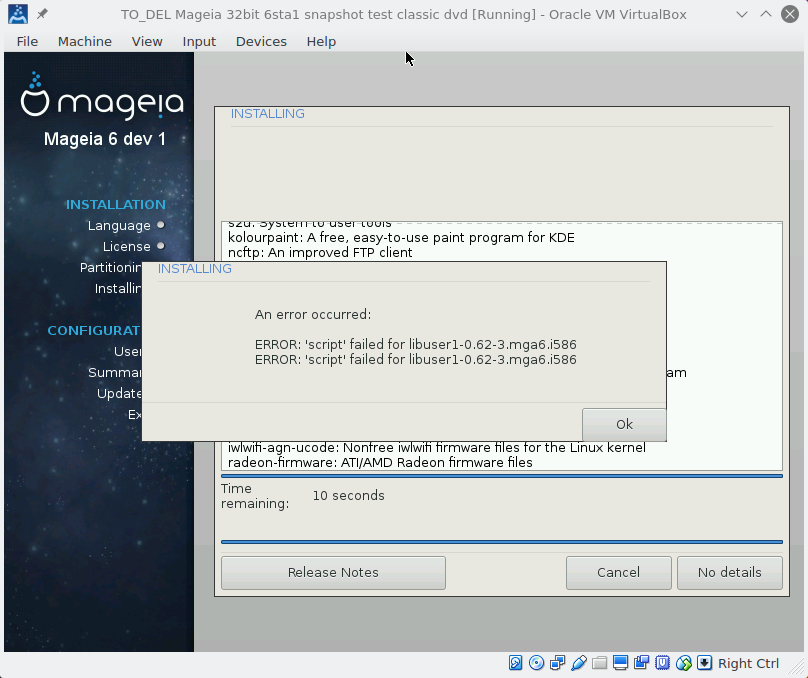Click the Language step in sidebar

[x=119, y=226]
